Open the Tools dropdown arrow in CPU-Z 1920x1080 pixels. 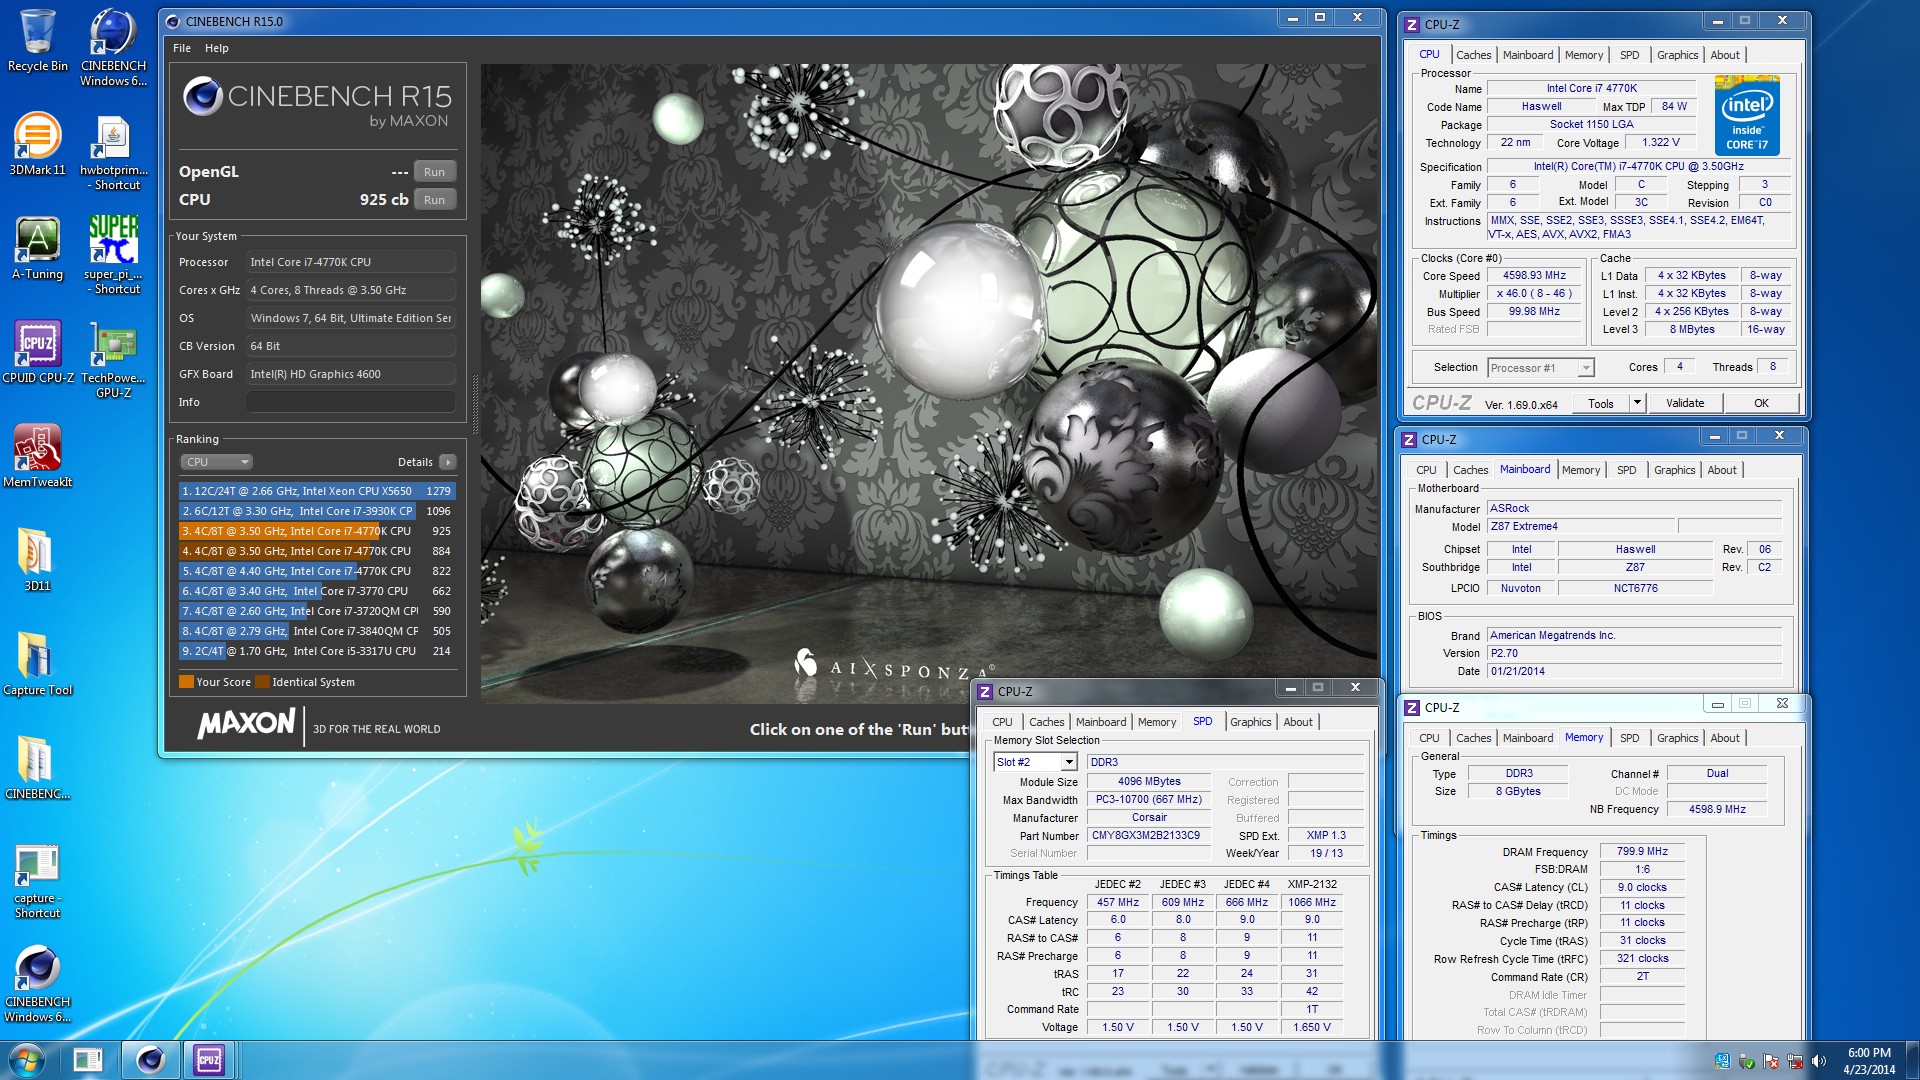coord(1637,404)
